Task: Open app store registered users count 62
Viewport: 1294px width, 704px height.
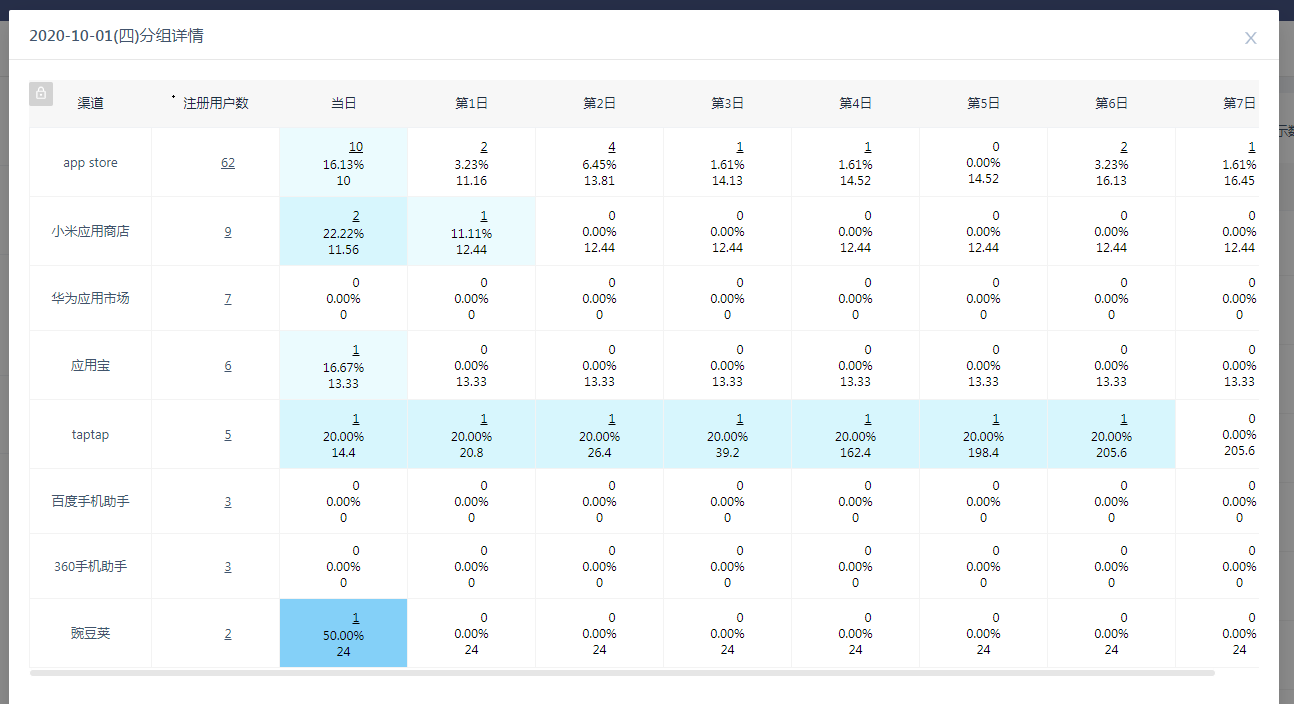Action: [228, 163]
